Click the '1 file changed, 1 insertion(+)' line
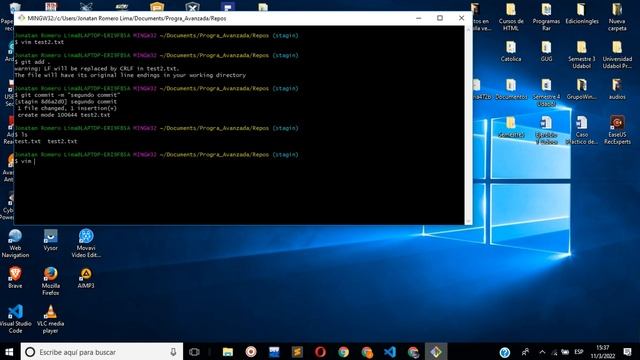 pyautogui.click(x=67, y=108)
